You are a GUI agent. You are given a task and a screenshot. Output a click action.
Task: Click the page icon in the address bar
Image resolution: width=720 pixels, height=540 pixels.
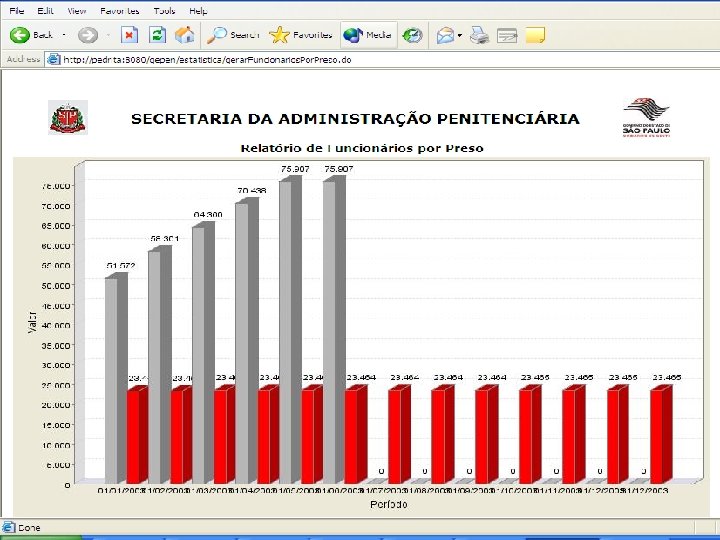tap(54, 60)
